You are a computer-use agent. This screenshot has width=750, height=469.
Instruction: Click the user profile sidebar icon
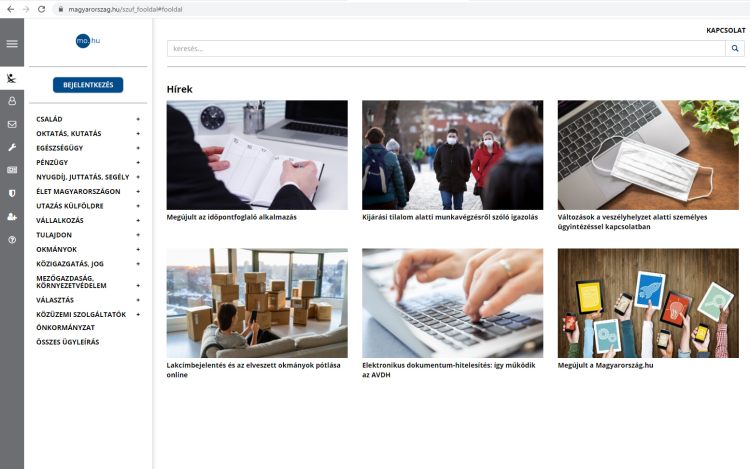point(12,101)
